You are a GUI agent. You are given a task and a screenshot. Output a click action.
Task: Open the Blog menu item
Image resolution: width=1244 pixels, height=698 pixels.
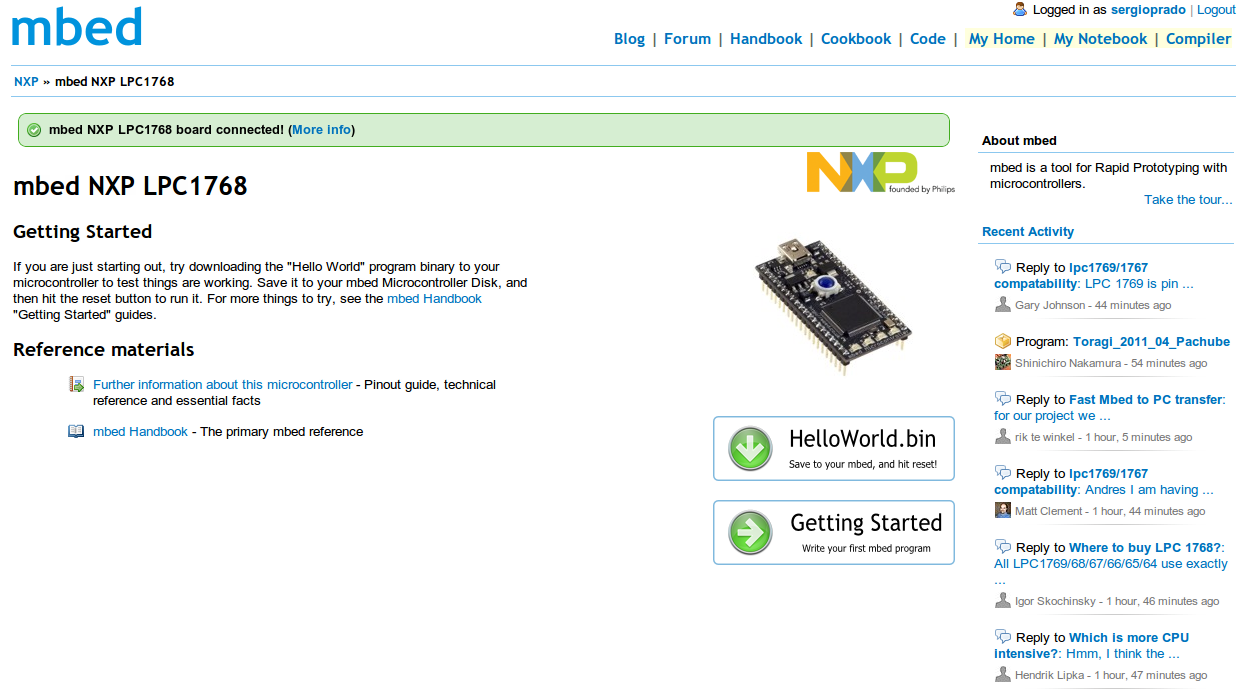coord(629,39)
